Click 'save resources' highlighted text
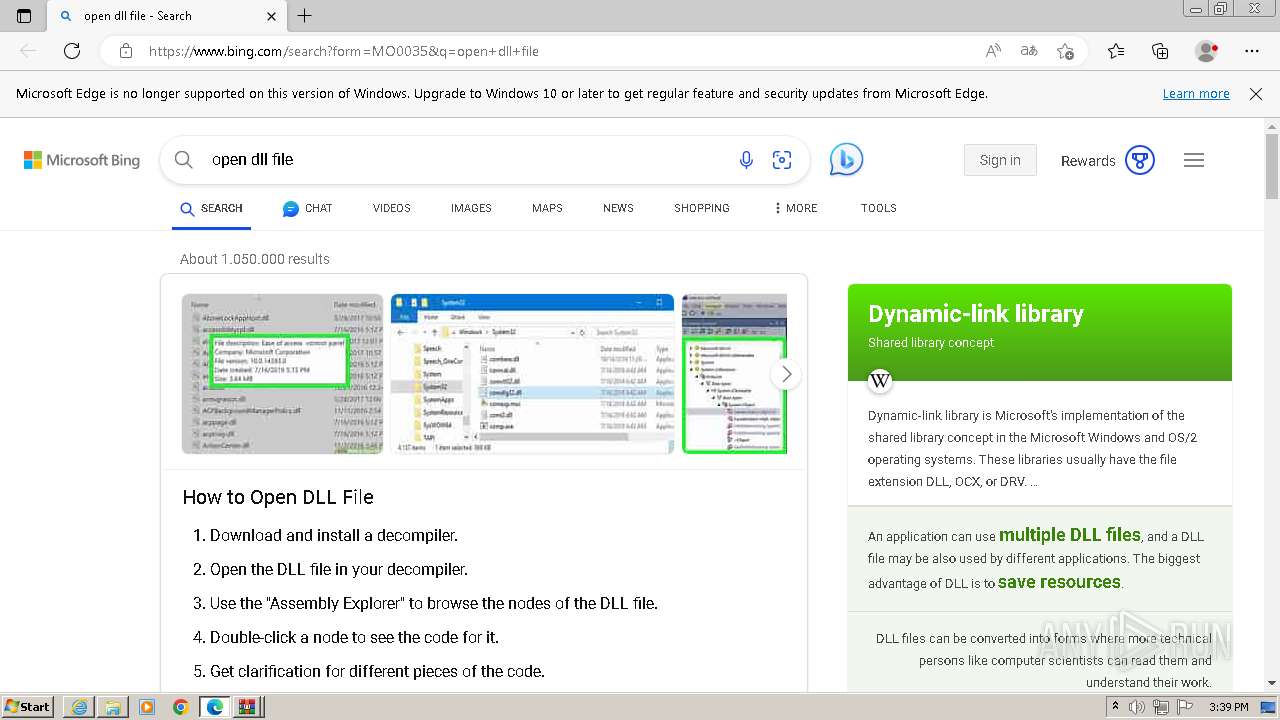The width and height of the screenshot is (1280, 720). coord(1059,582)
